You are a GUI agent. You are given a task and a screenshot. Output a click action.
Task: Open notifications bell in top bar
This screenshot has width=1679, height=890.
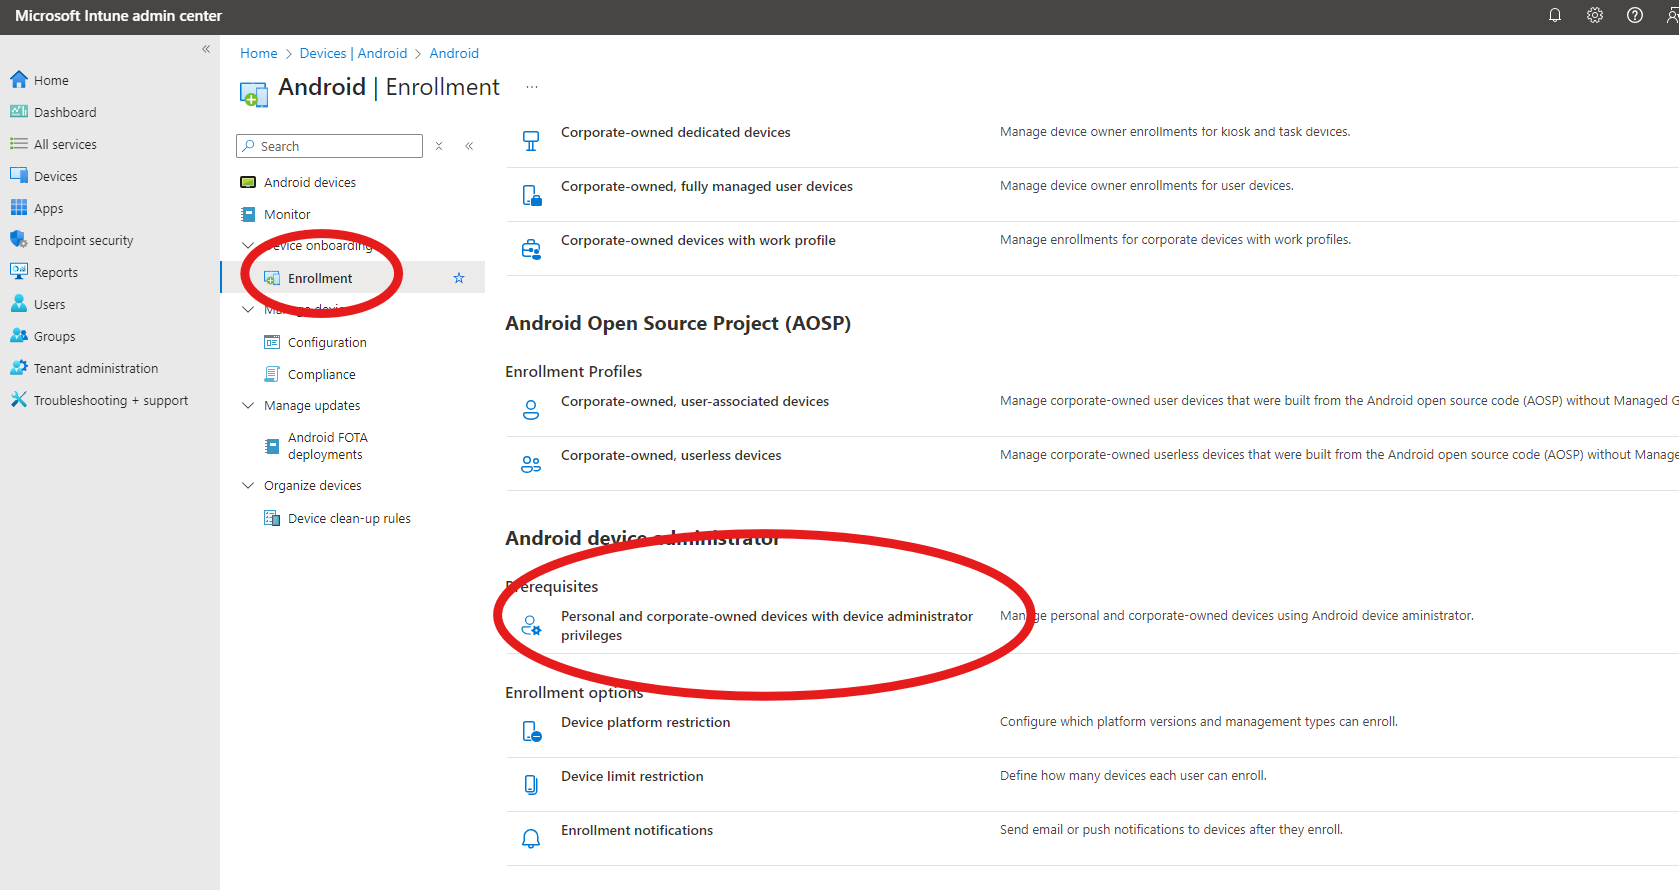pyautogui.click(x=1555, y=15)
